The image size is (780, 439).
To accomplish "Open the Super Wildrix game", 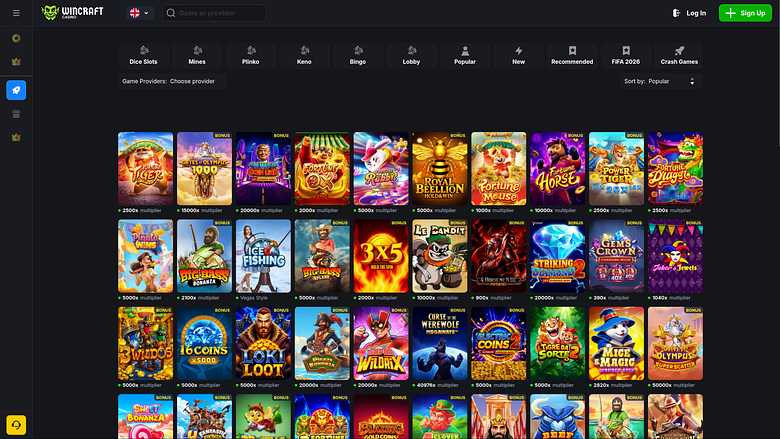I will point(381,344).
